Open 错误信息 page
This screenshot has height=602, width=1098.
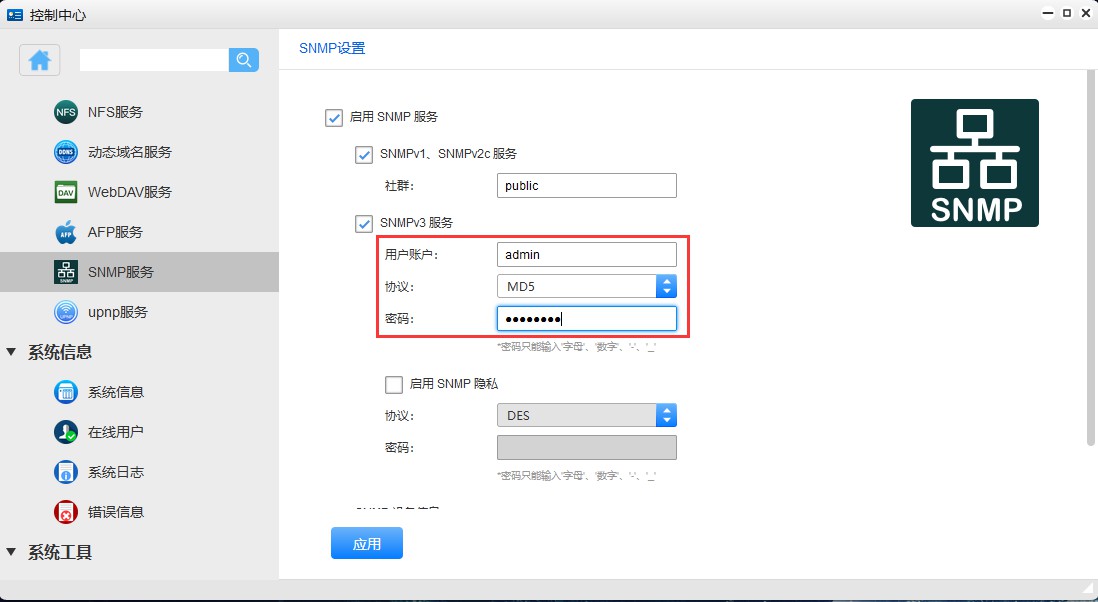coord(65,512)
